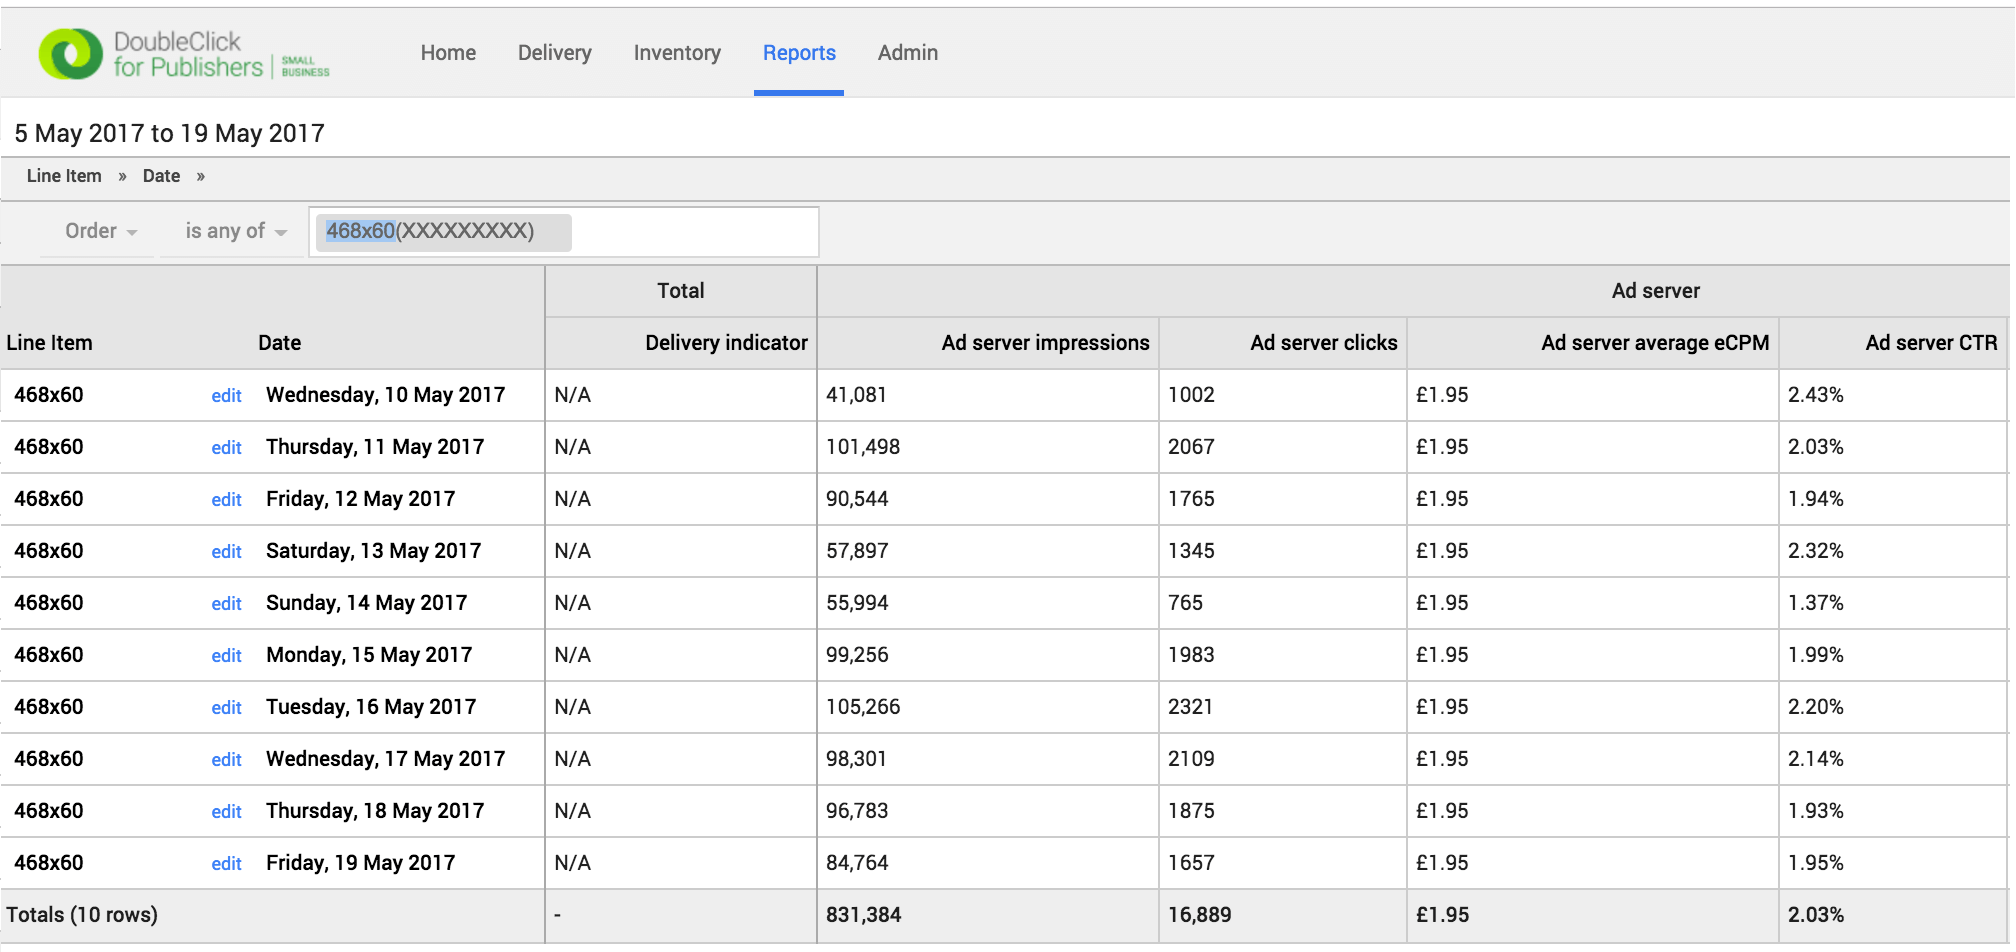
Task: Select clicks value 2321
Action: coord(1190,707)
